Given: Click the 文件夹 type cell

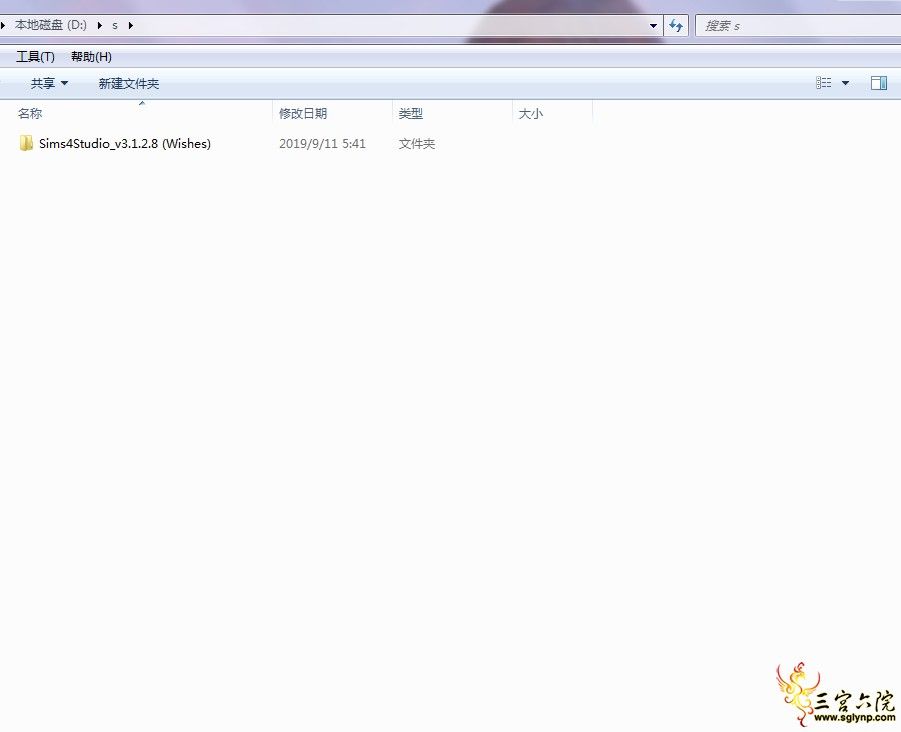Looking at the screenshot, I should [x=417, y=144].
